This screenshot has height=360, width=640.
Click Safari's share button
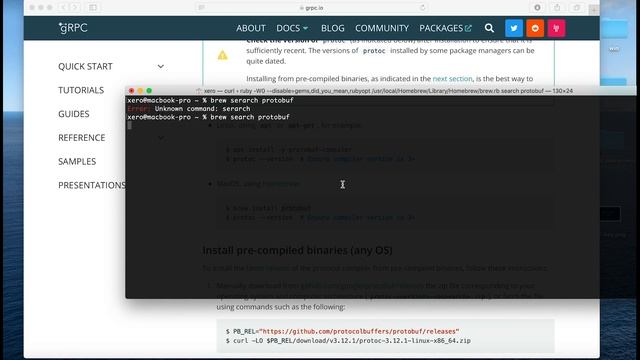click(557, 7)
